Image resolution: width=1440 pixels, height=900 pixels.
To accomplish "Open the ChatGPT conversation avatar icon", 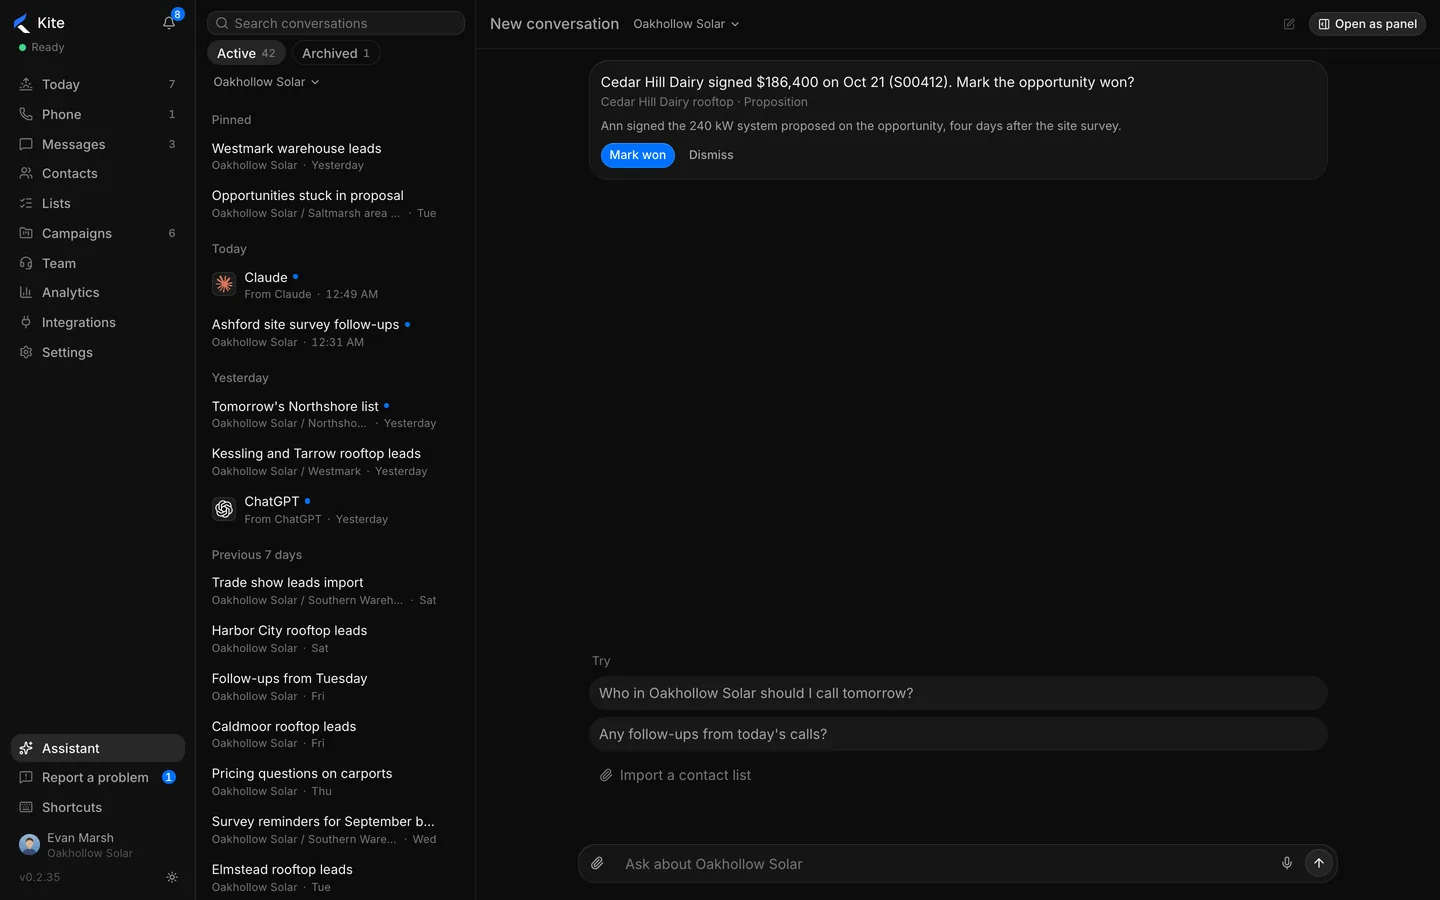I will pyautogui.click(x=224, y=509).
